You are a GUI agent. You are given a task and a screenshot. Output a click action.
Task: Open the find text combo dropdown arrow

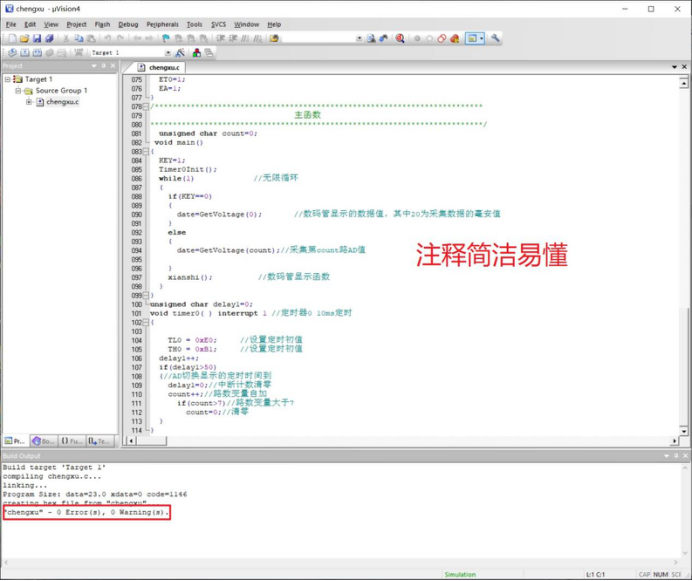coord(359,38)
